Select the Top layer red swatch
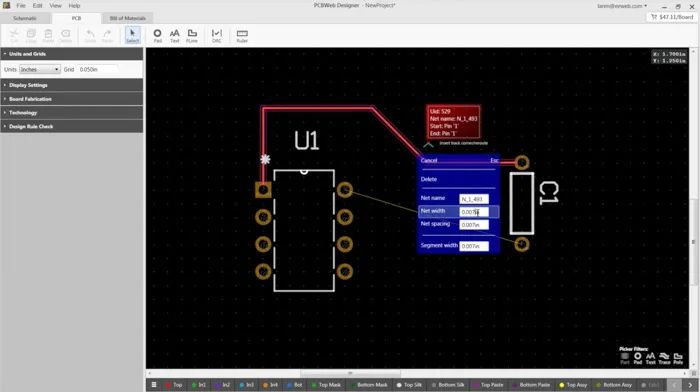This screenshot has height=392, width=700. (168, 385)
